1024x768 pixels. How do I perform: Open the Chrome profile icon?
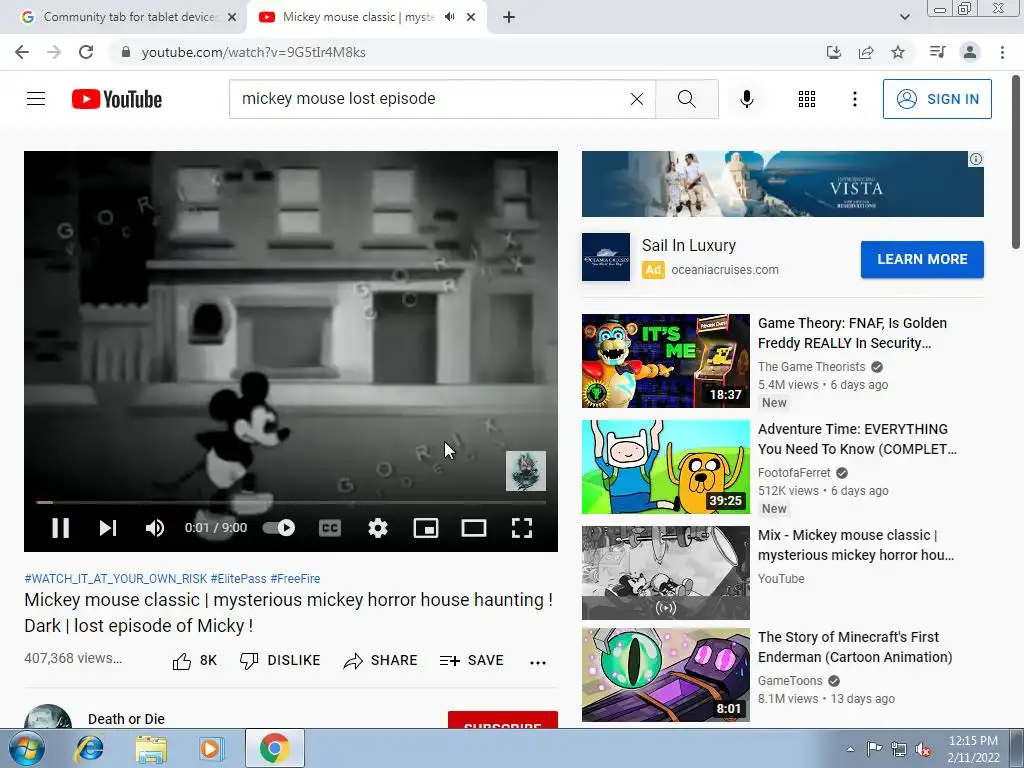point(970,52)
